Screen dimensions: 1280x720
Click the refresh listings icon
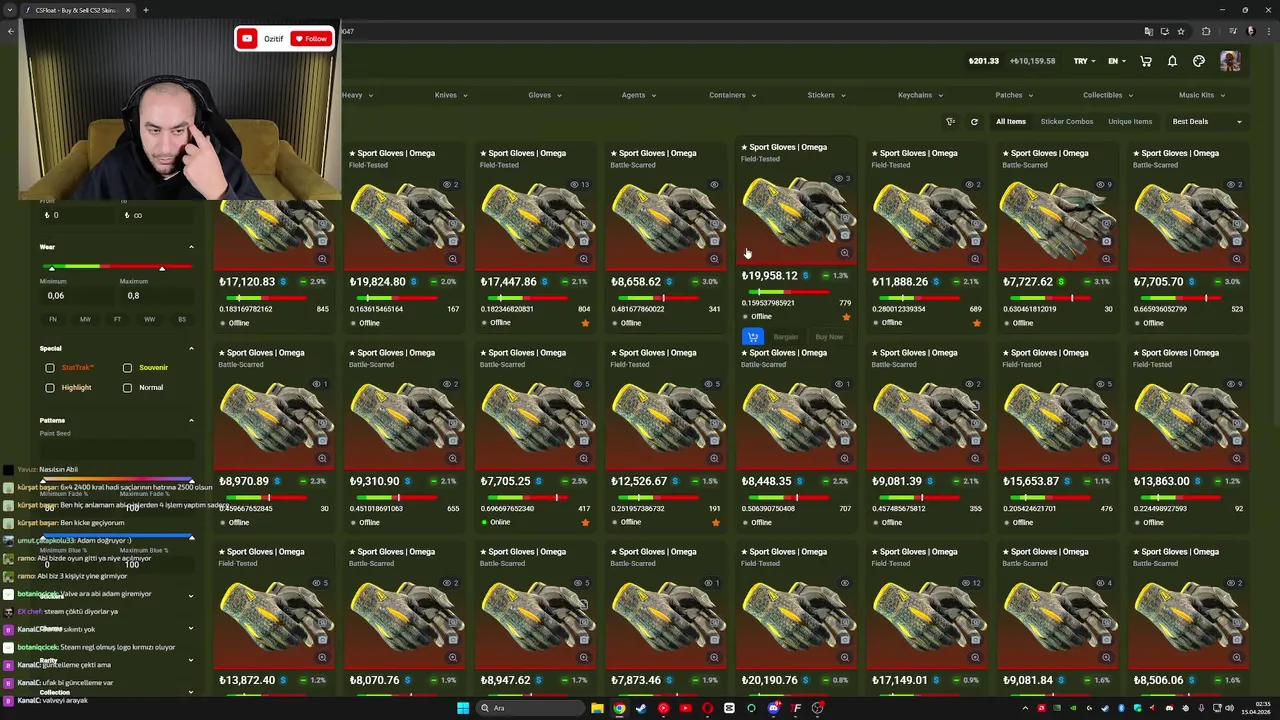pos(974,122)
